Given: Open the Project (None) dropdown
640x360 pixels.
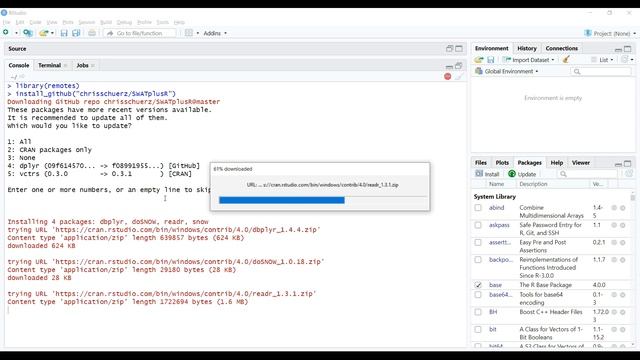Looking at the screenshot, I should (x=610, y=33).
